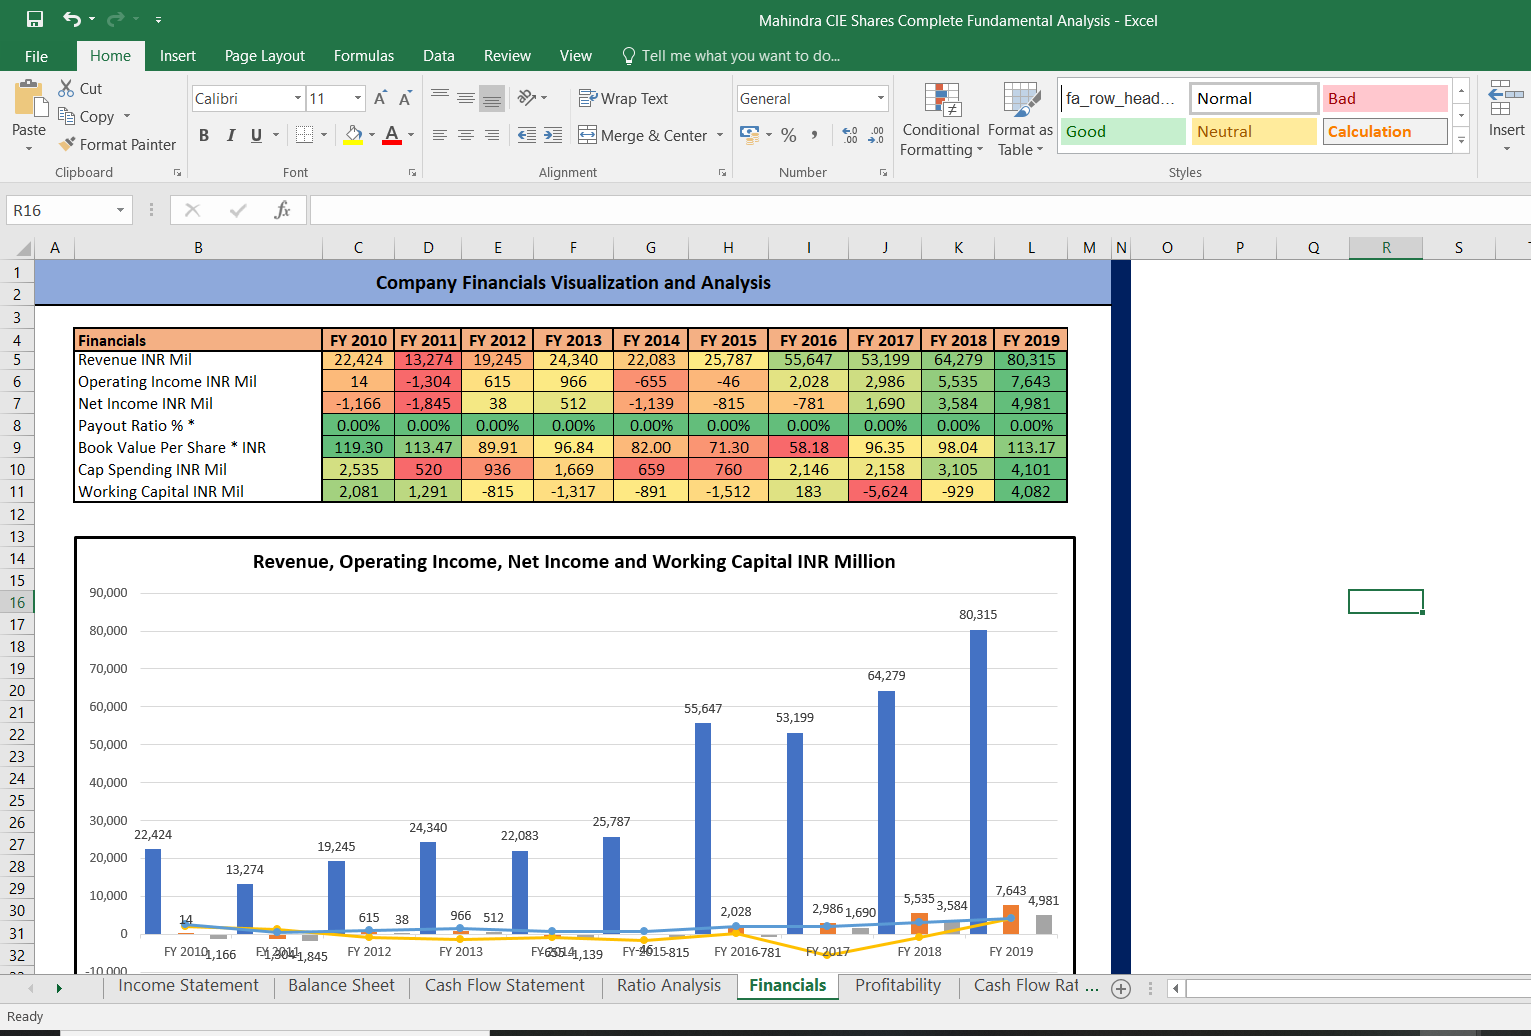
Task: Decrease indent icon
Action: [527, 135]
